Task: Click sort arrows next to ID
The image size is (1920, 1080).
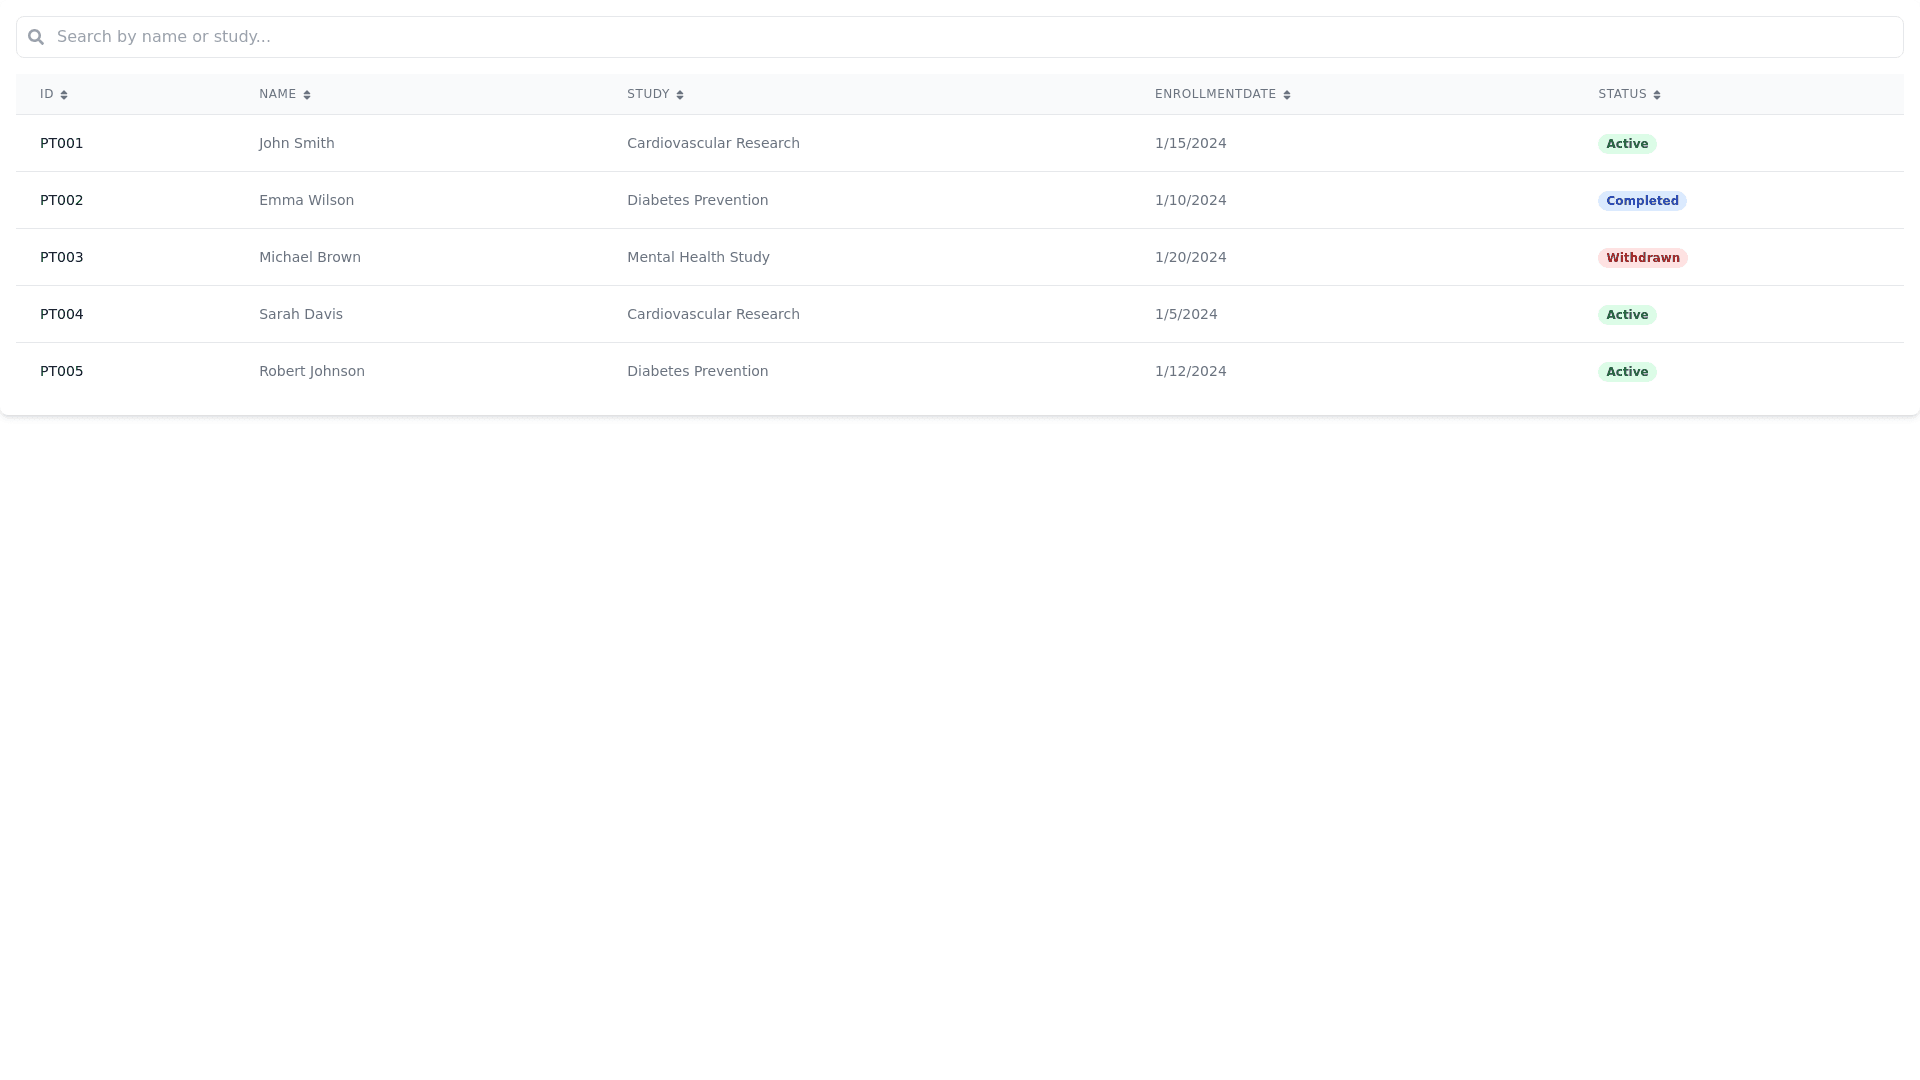Action: pyautogui.click(x=64, y=95)
